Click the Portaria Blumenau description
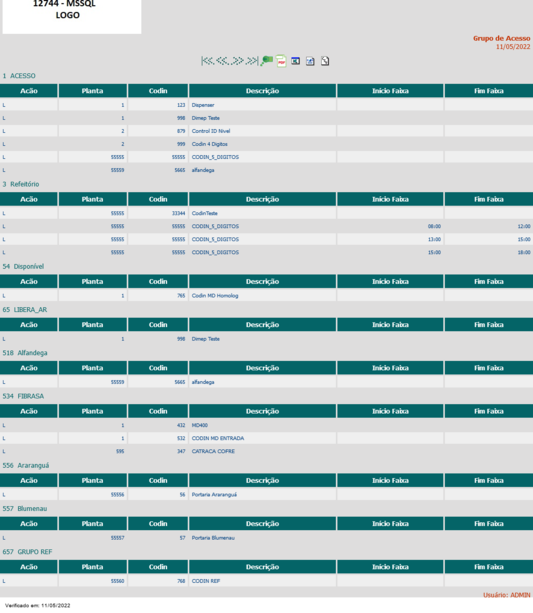Viewport: 533px width, 613px height. point(213,538)
